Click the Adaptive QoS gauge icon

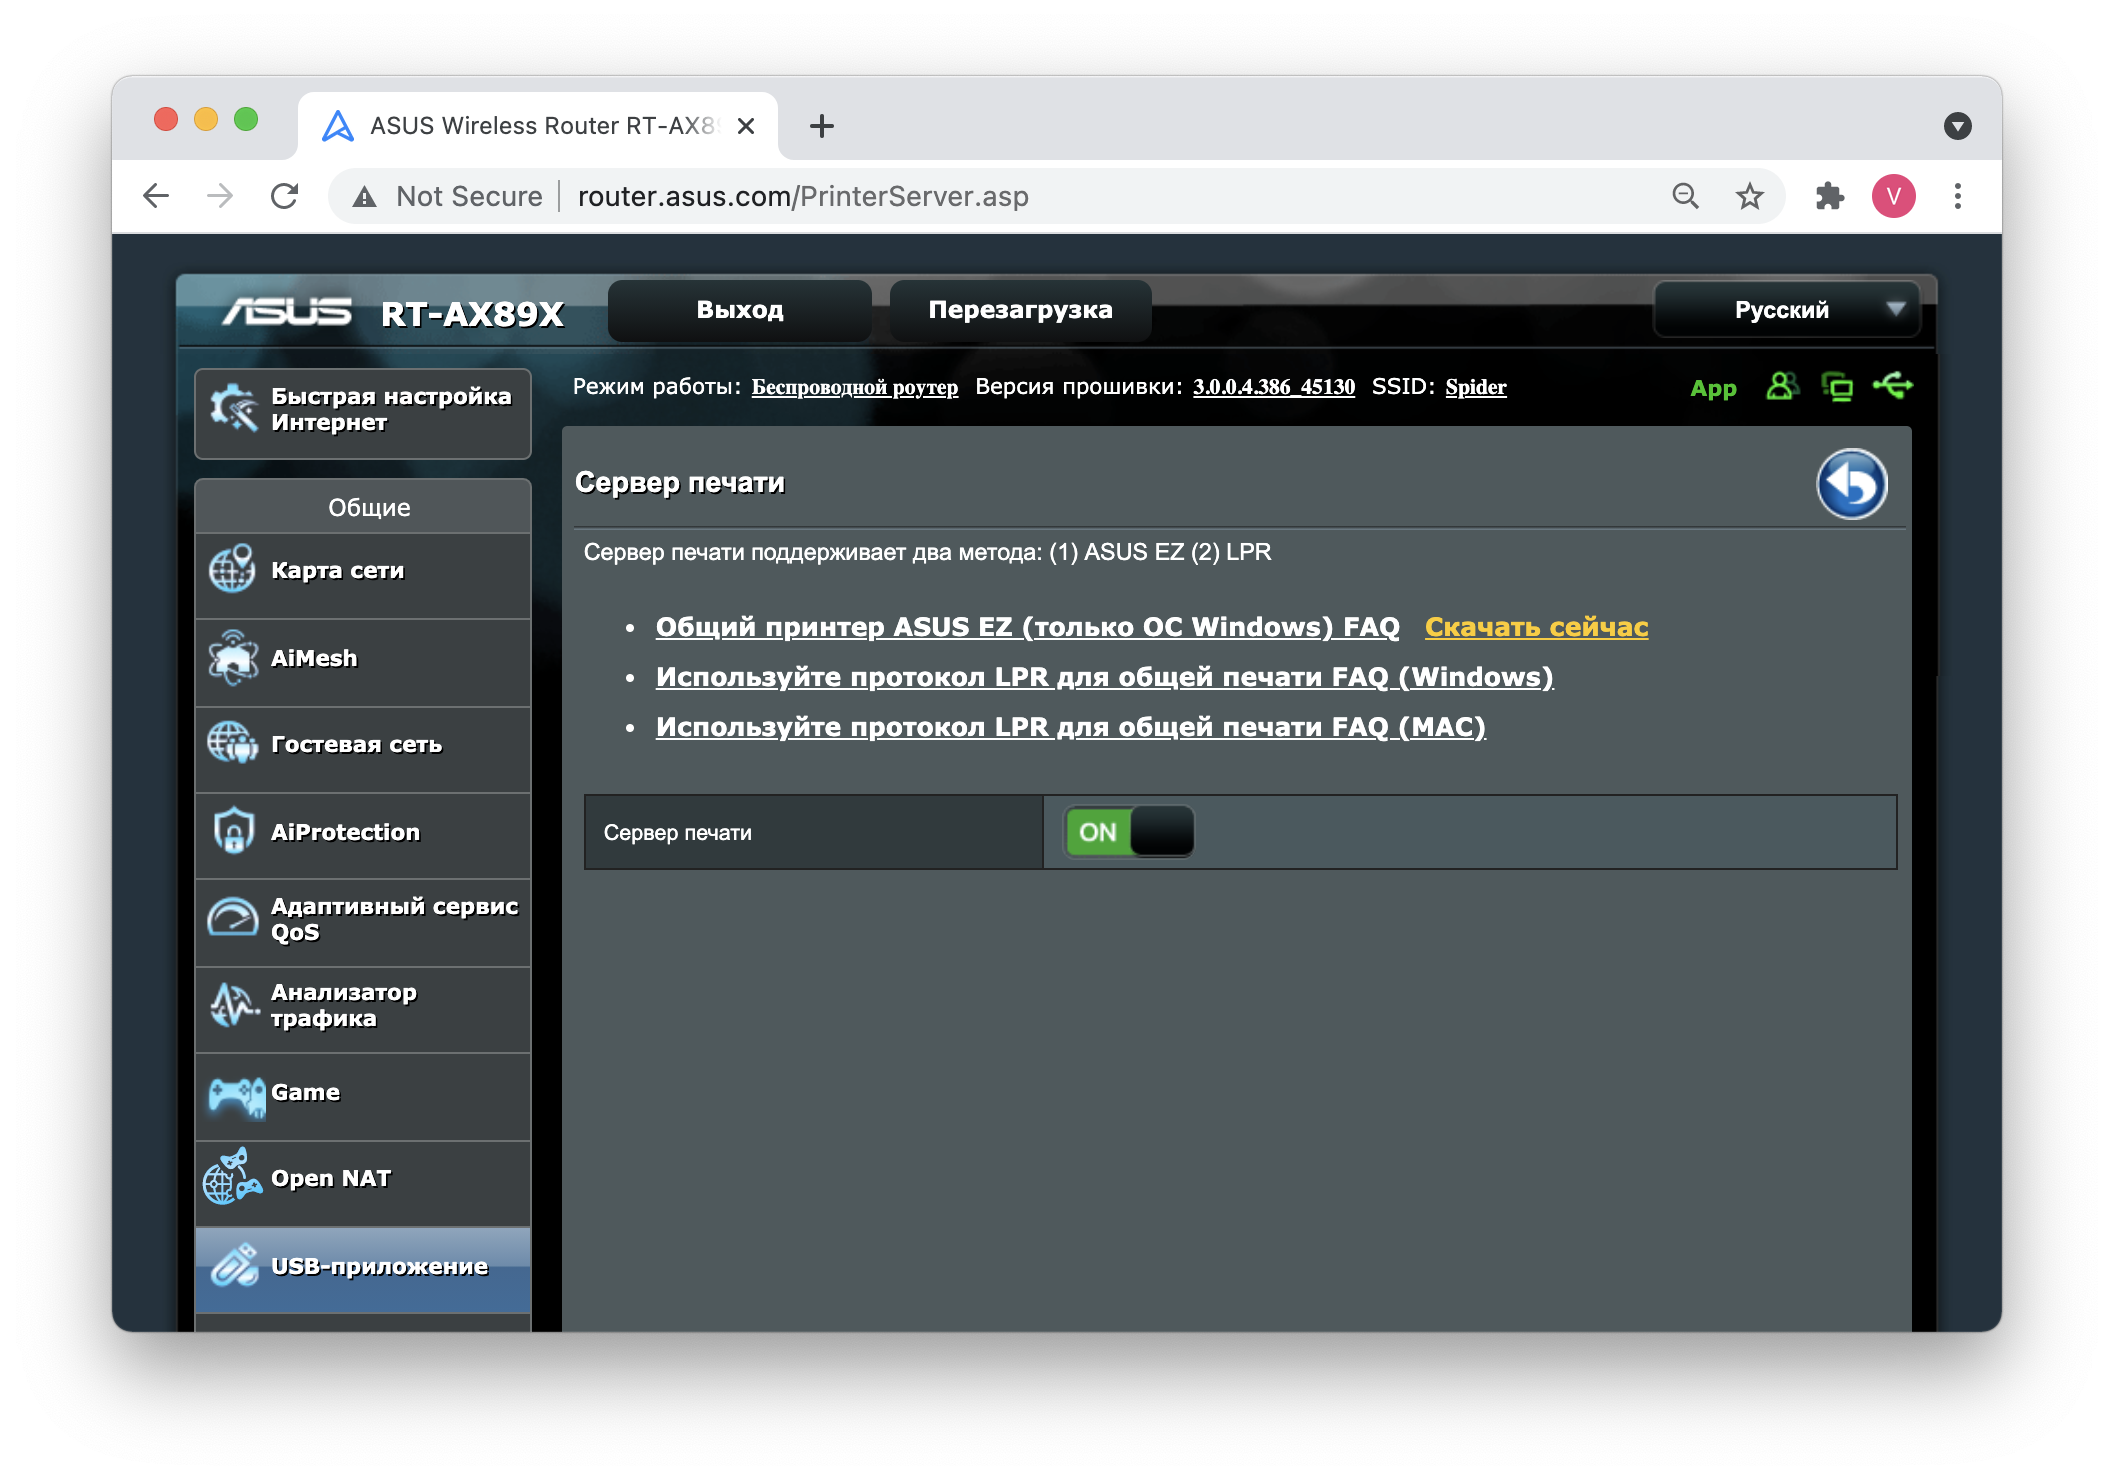(x=232, y=918)
